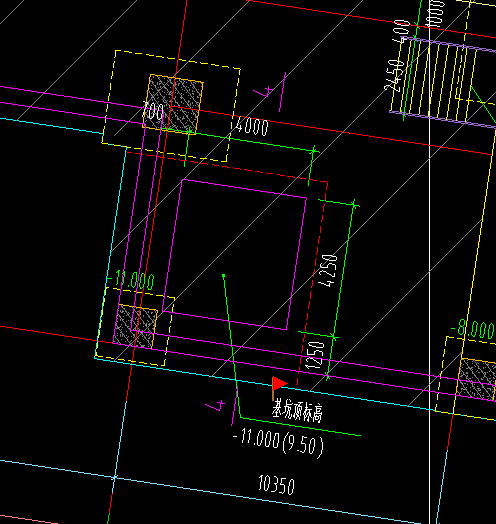496x524 pixels.
Task: Pick the hatched column below green -11.000
Action: (x=135, y=327)
